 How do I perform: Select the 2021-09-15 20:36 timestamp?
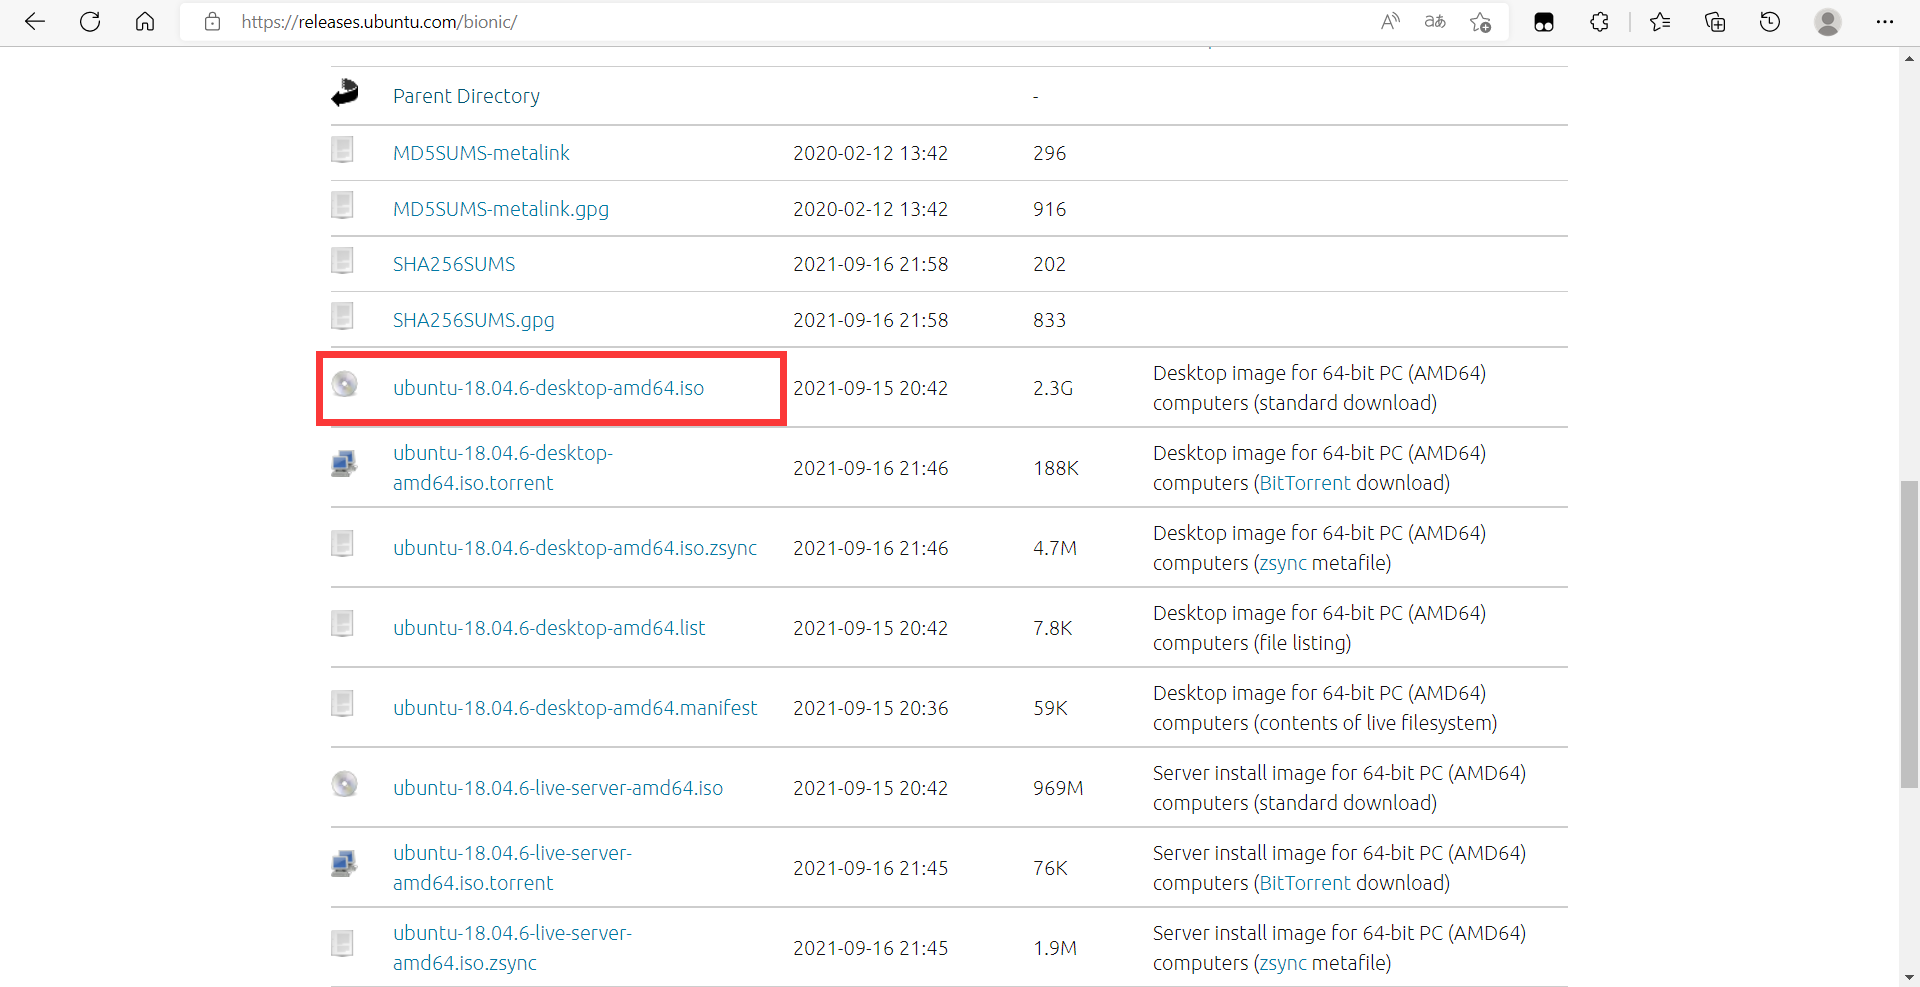tap(870, 708)
